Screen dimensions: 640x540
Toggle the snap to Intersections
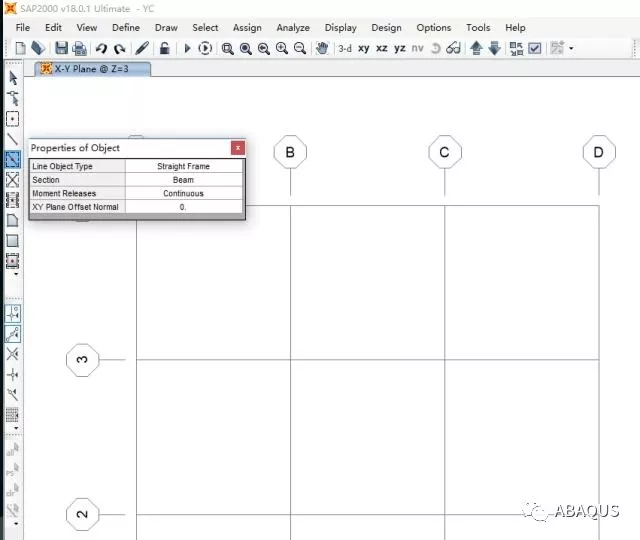(12, 354)
